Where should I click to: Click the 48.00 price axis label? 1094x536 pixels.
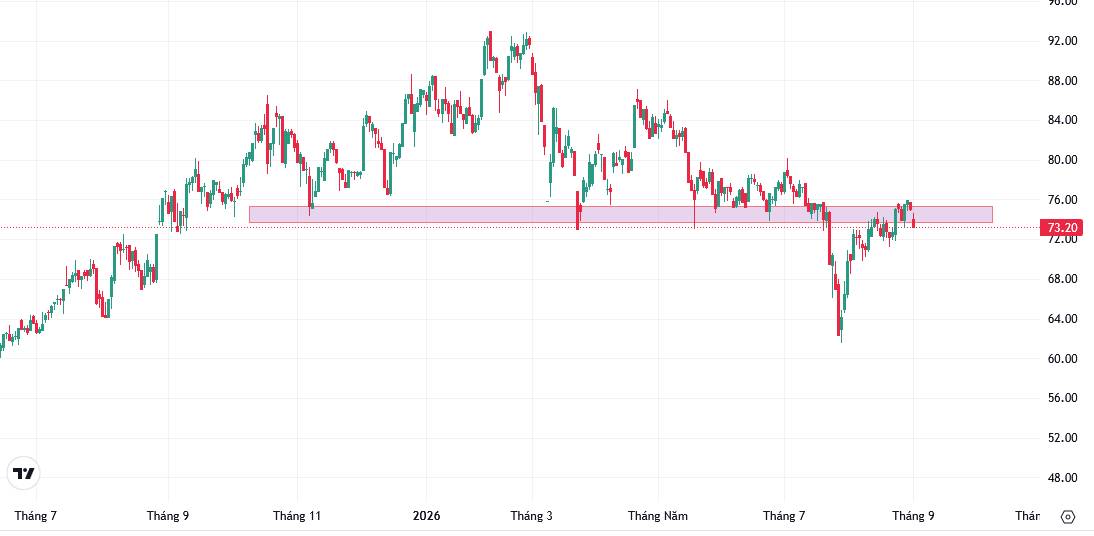[1063, 478]
